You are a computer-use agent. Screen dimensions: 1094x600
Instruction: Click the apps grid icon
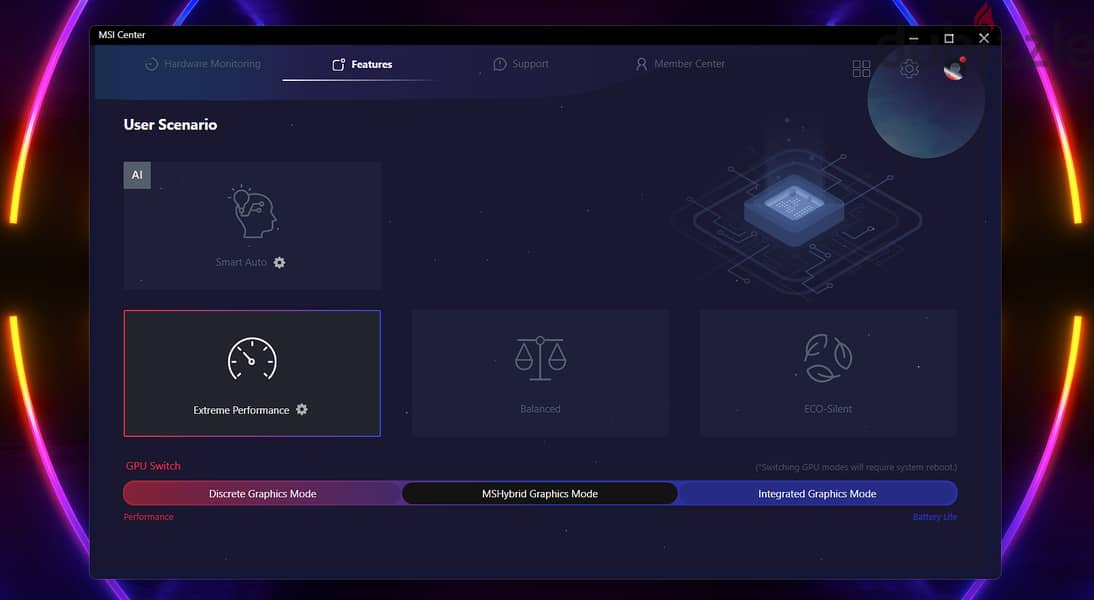coord(861,68)
